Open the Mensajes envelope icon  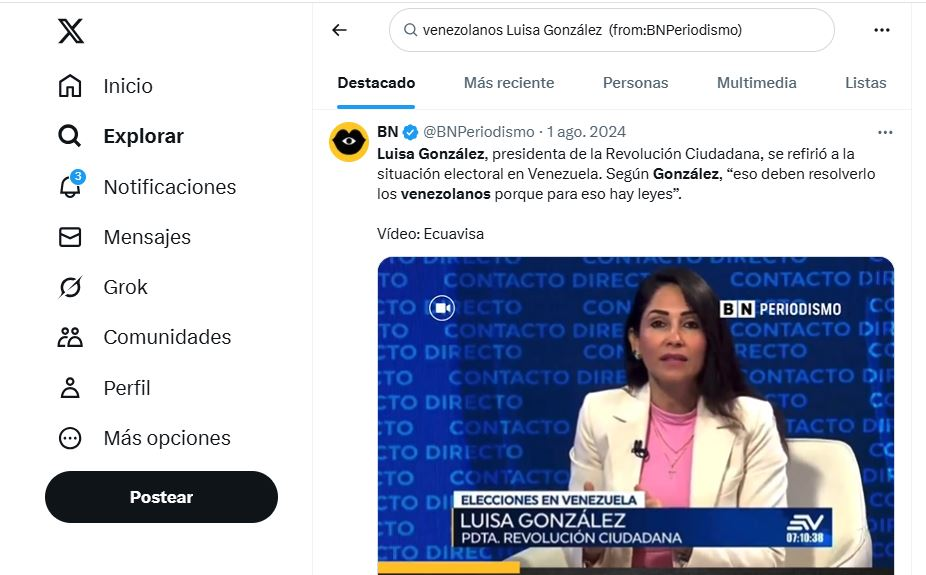click(70, 237)
